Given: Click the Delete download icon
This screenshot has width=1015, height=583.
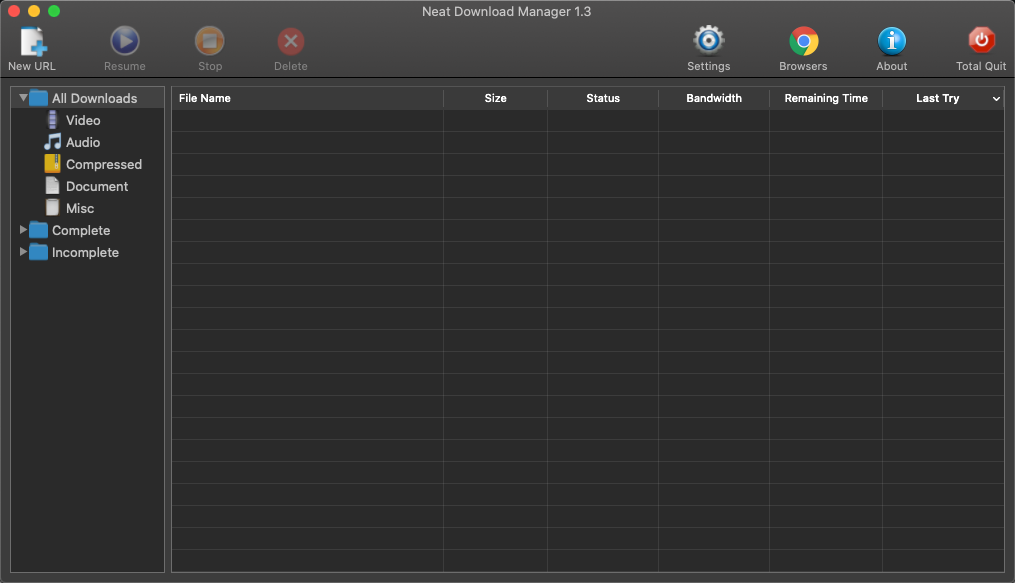Looking at the screenshot, I should pyautogui.click(x=291, y=41).
